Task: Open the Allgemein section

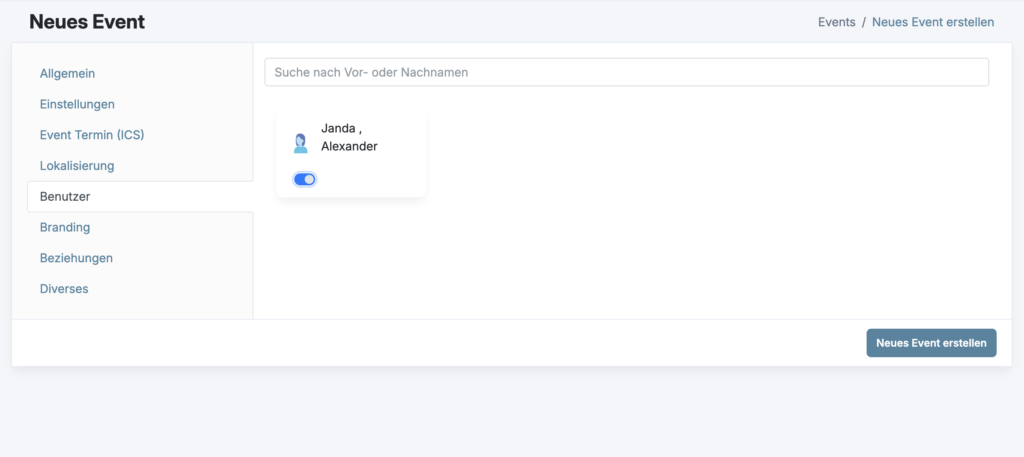Action: pos(67,73)
